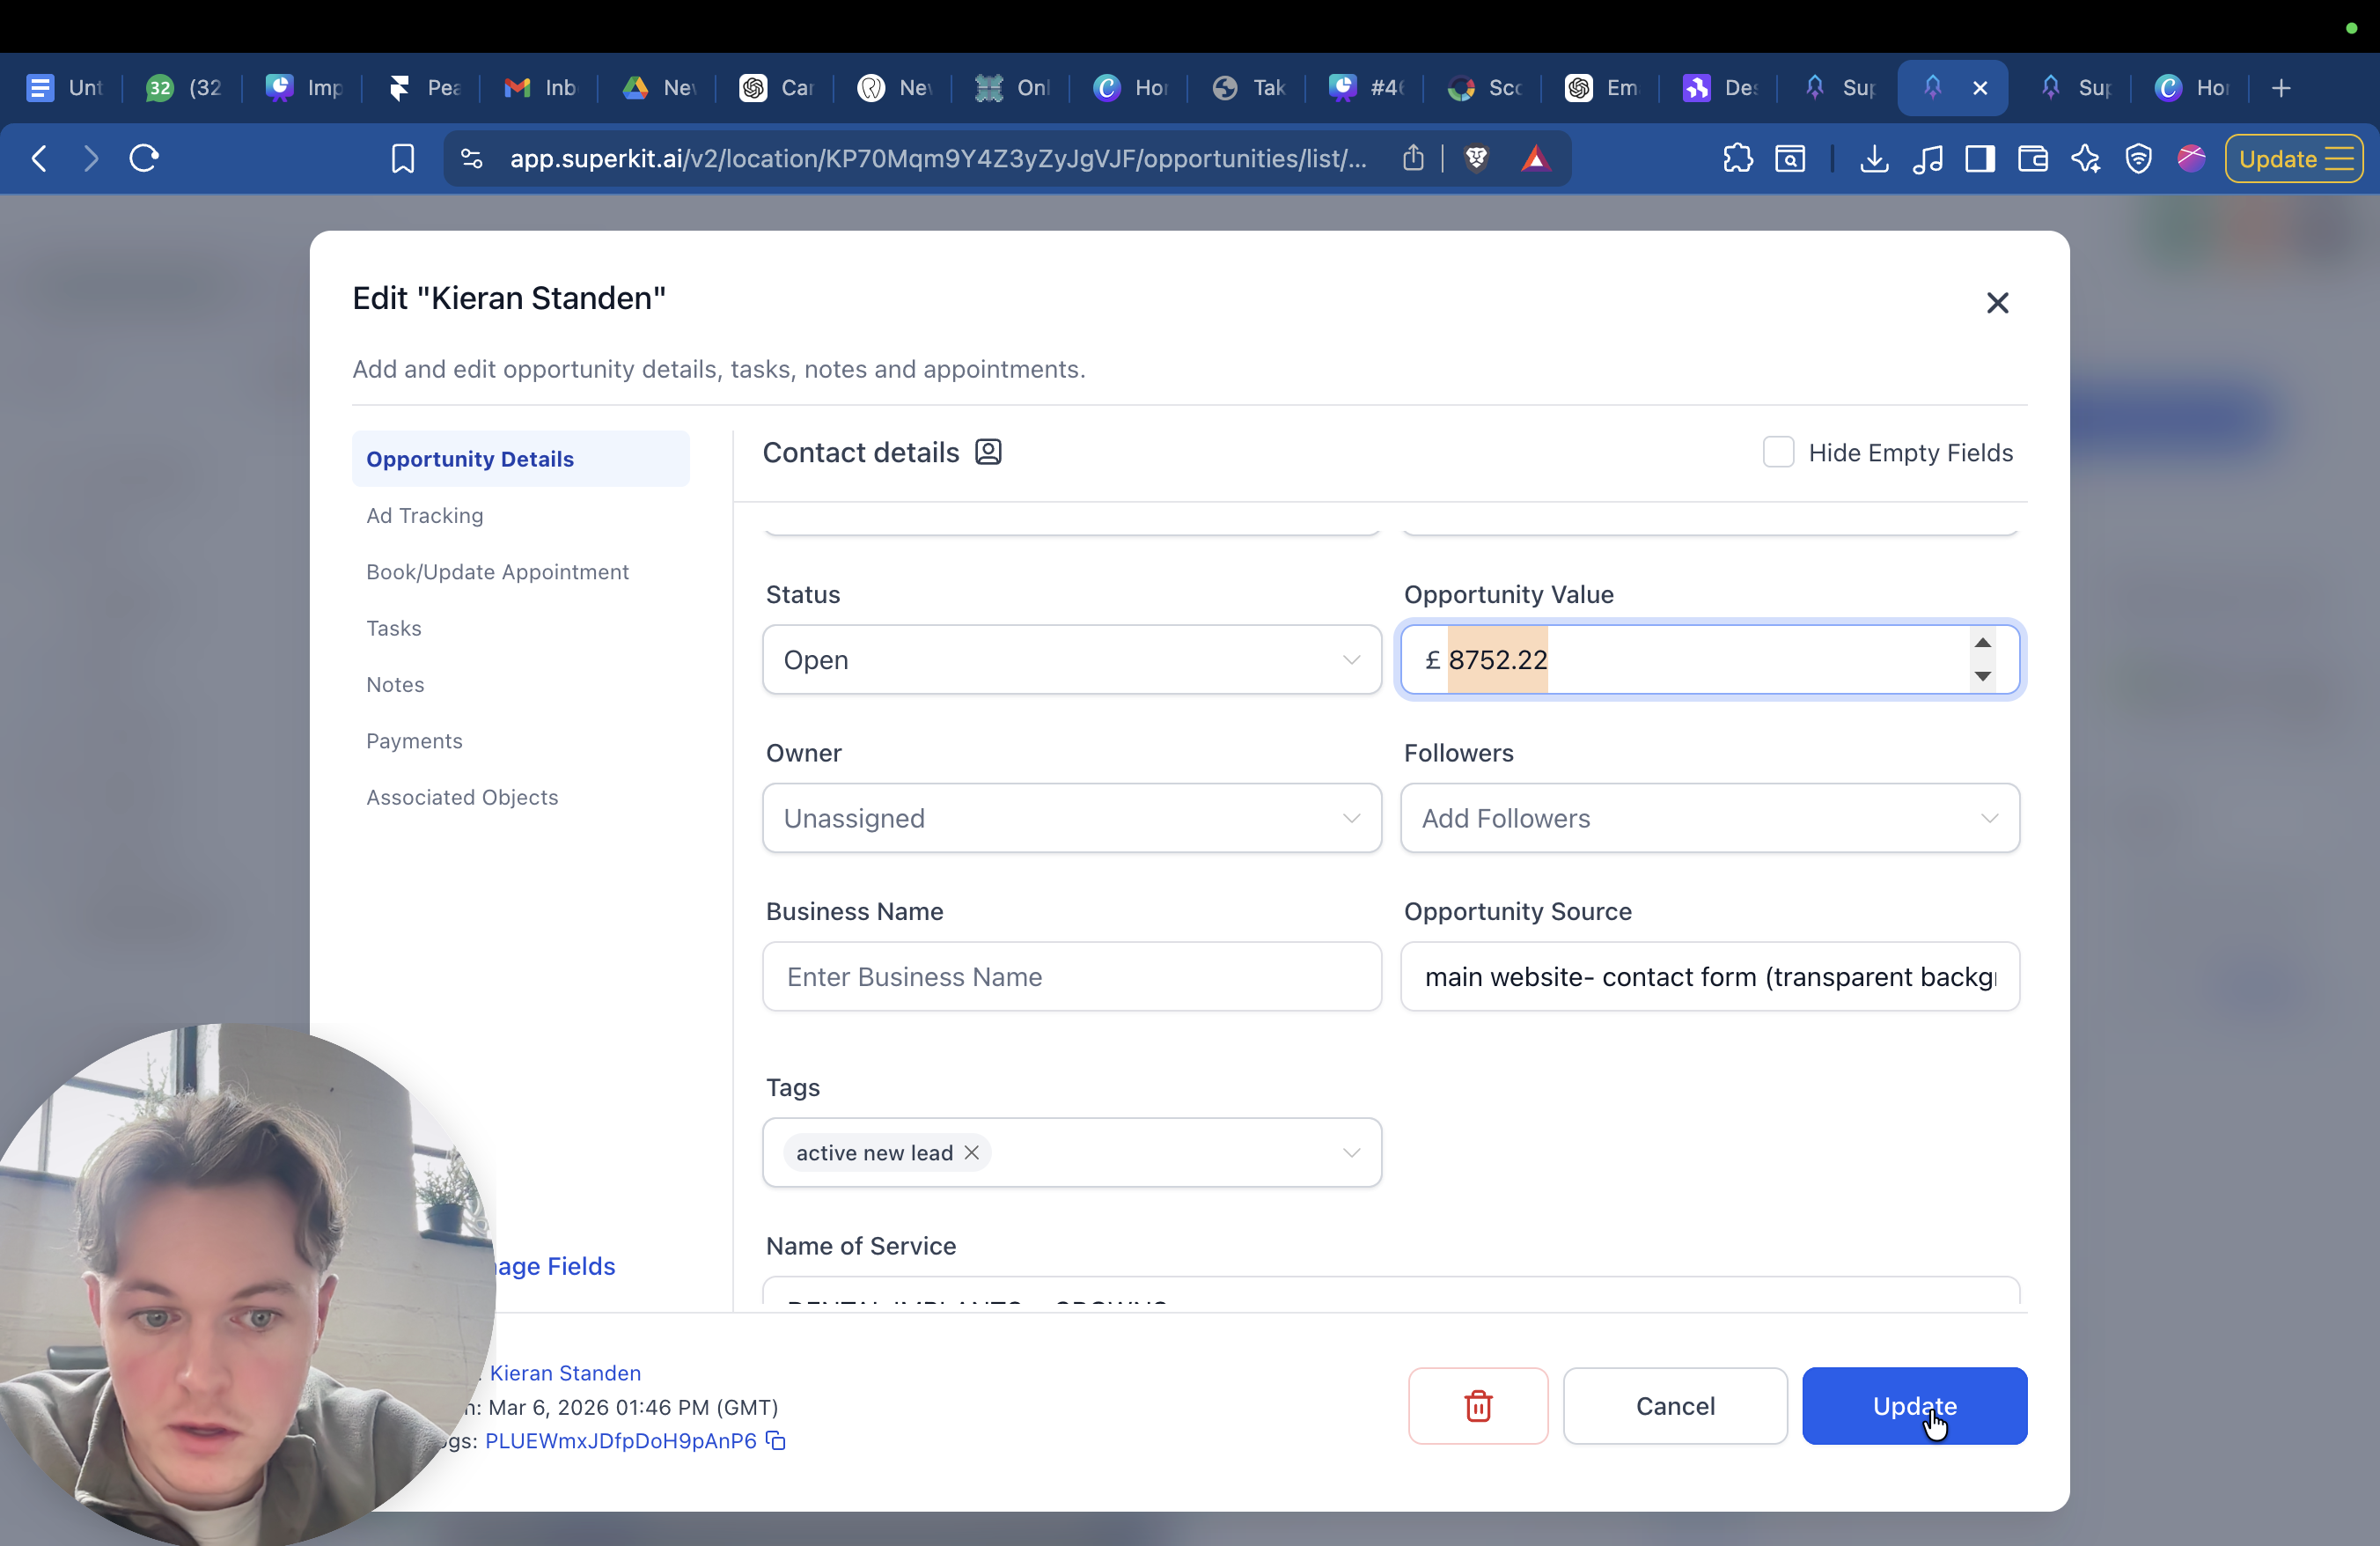
Task: Reload the page with the refresh icon
Action: [x=144, y=158]
